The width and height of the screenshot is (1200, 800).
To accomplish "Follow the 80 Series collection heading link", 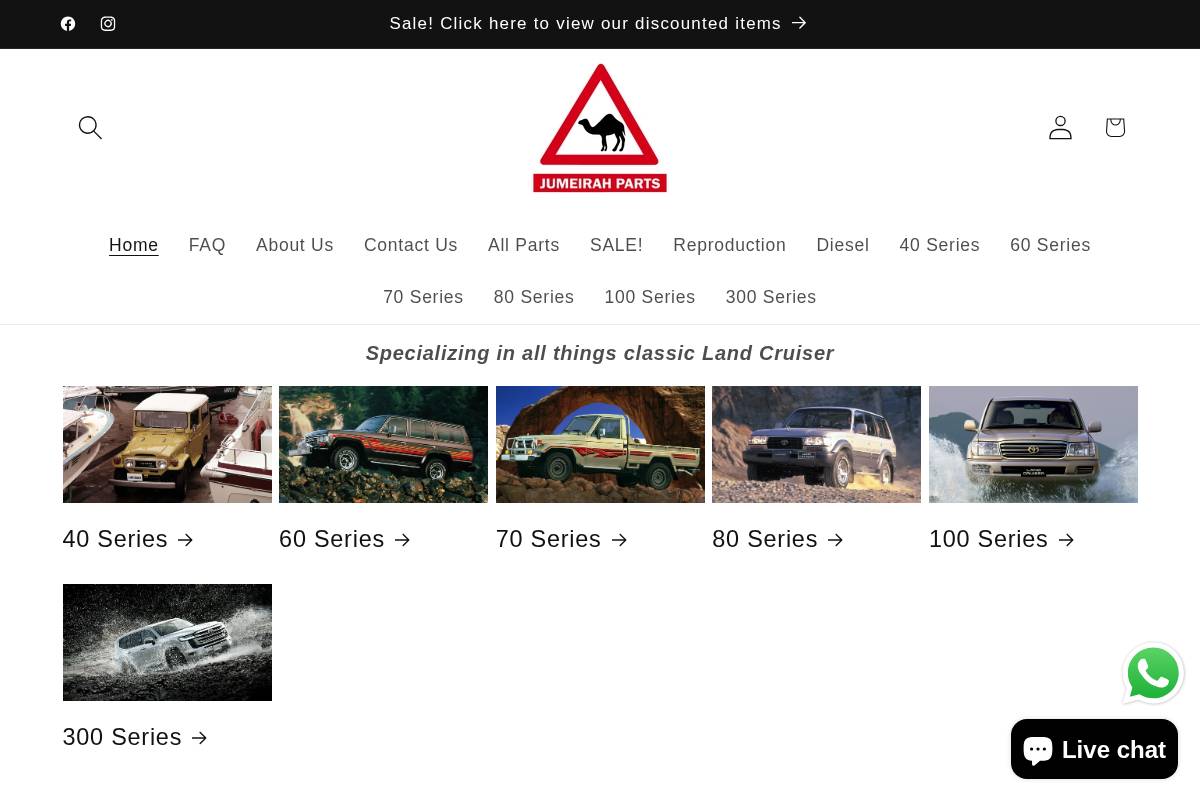I will [x=779, y=539].
